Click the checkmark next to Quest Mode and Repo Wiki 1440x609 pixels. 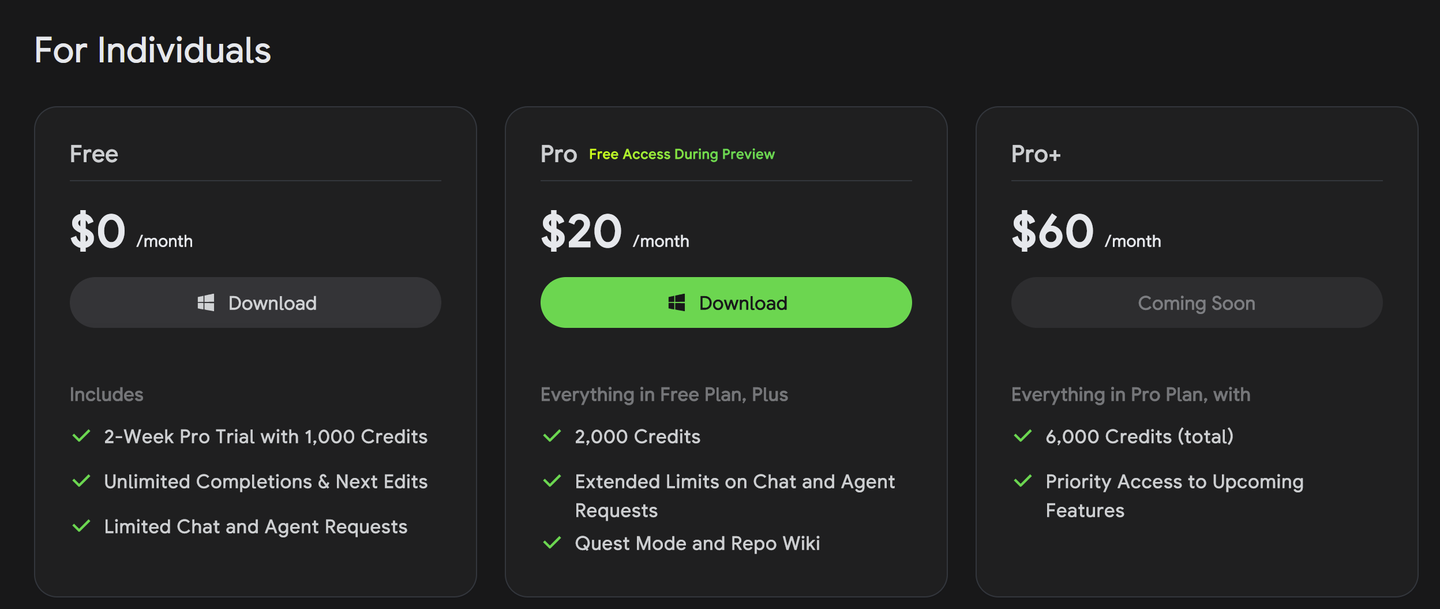point(552,543)
